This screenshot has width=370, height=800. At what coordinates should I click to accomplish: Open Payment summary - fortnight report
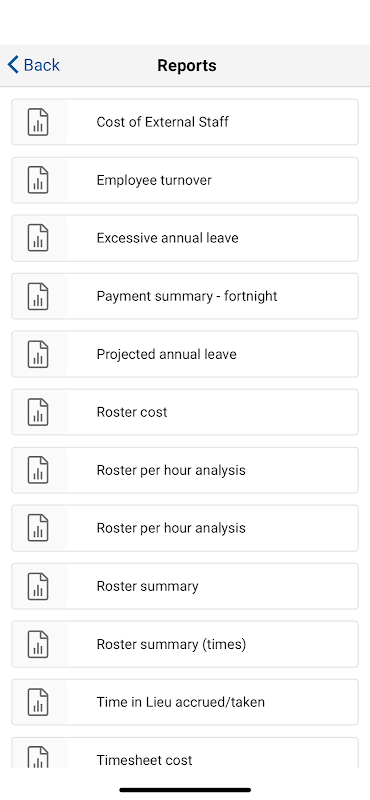pos(185,296)
